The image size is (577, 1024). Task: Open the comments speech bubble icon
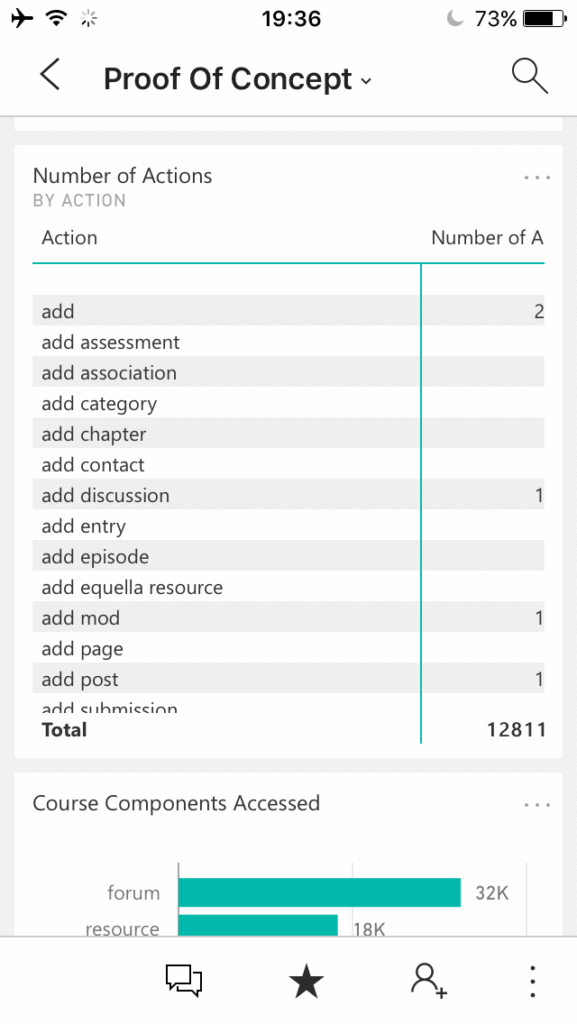(x=183, y=981)
